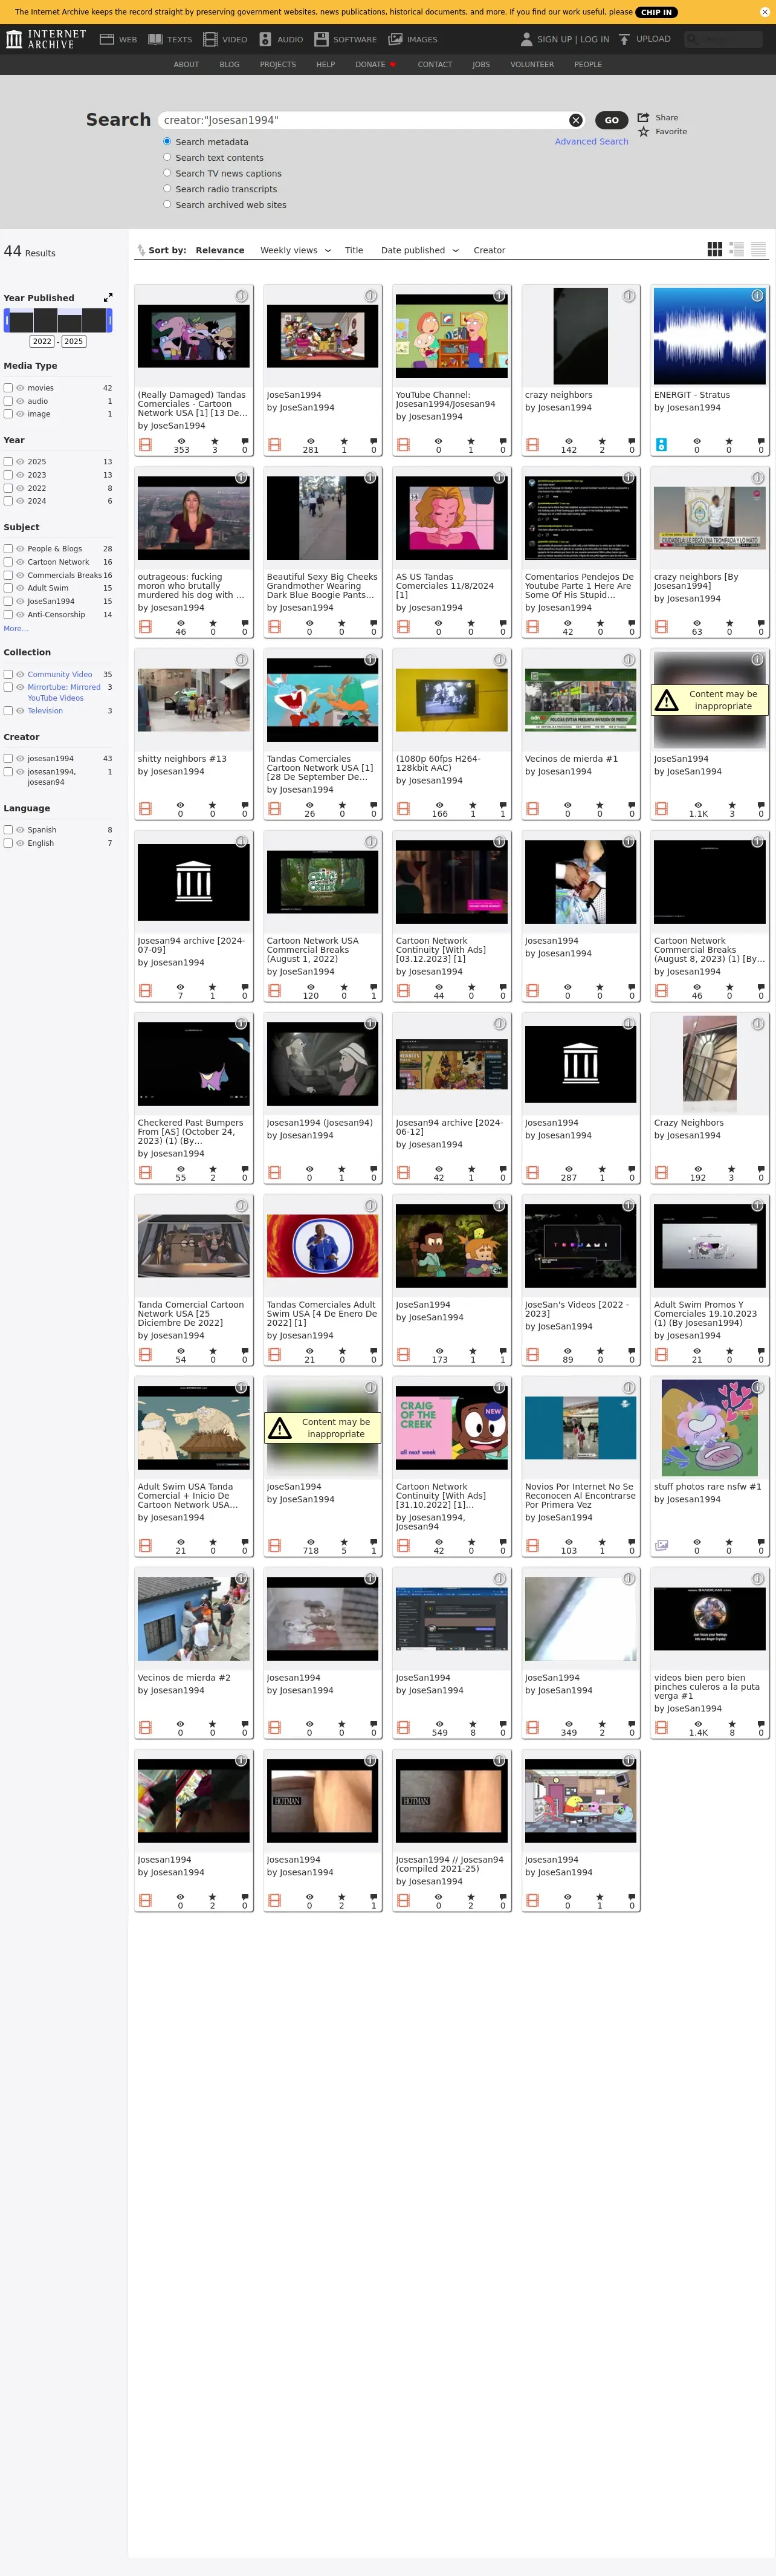This screenshot has height=2576, width=776.
Task: Click the top-right site search box
Action: click(x=724, y=39)
